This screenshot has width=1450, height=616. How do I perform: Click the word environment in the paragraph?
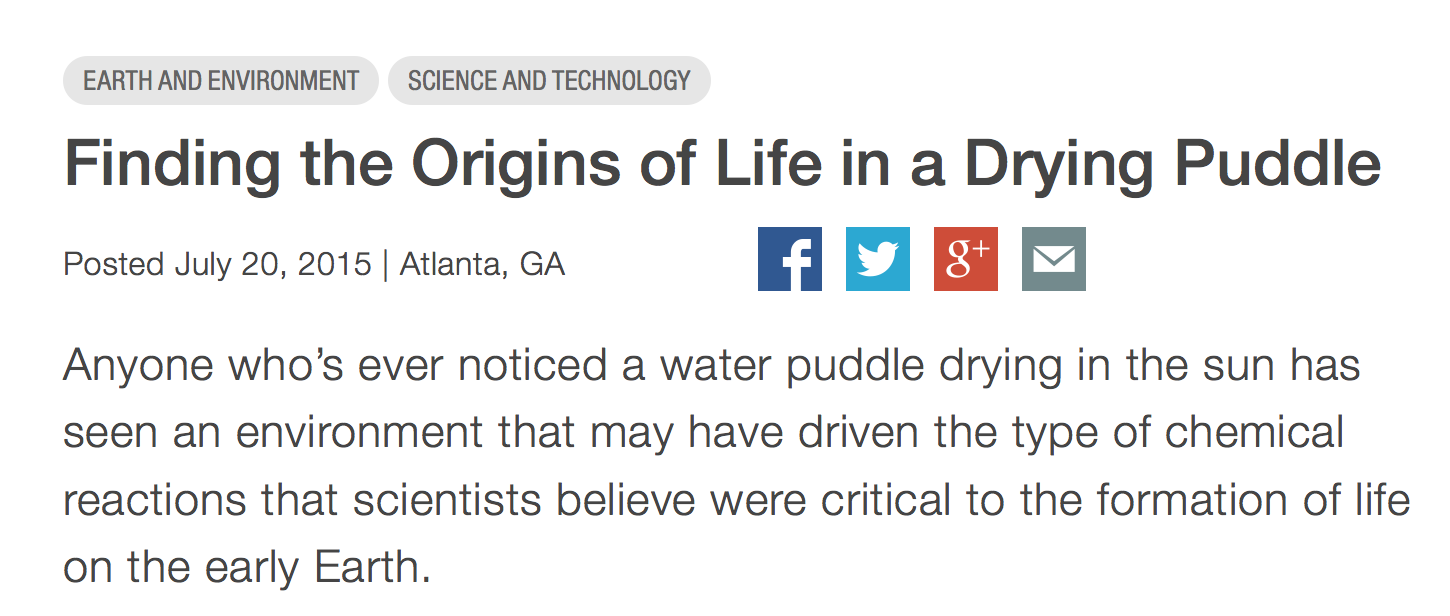pos(337,433)
